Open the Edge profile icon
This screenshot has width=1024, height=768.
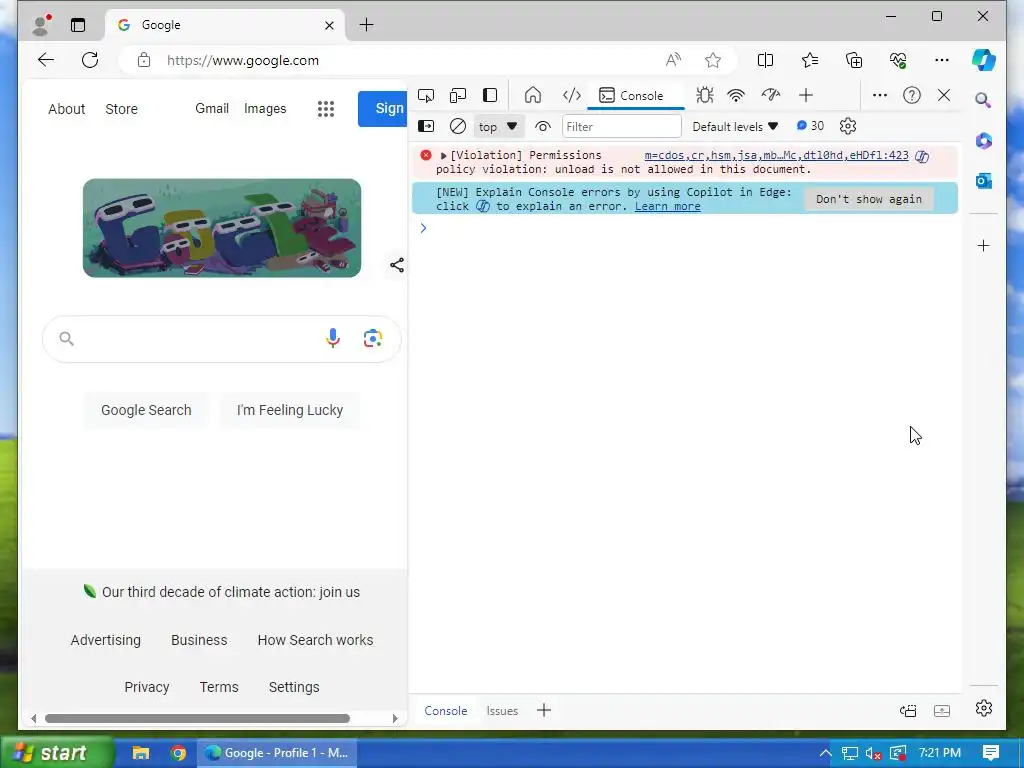tap(41, 25)
